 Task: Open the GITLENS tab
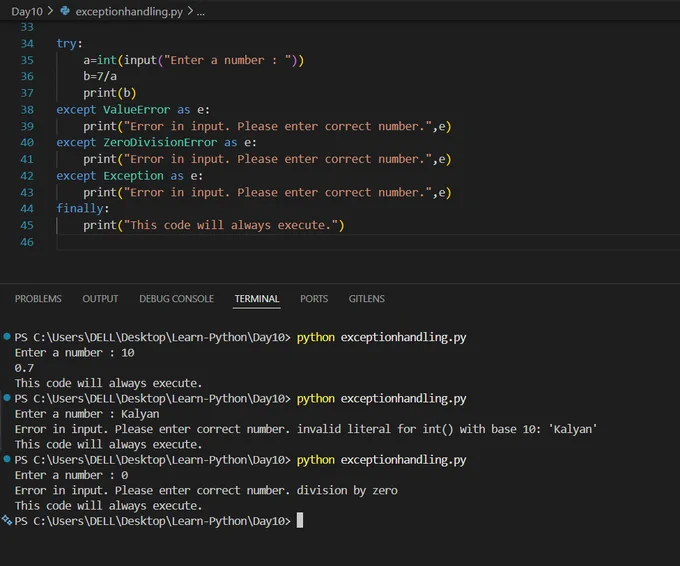[366, 299]
